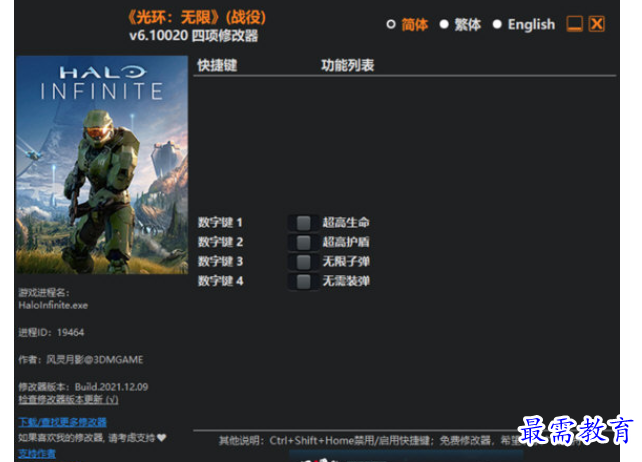642x462 pixels.
Task: Click the 数字键 4 hotkey label
Action: (220, 281)
